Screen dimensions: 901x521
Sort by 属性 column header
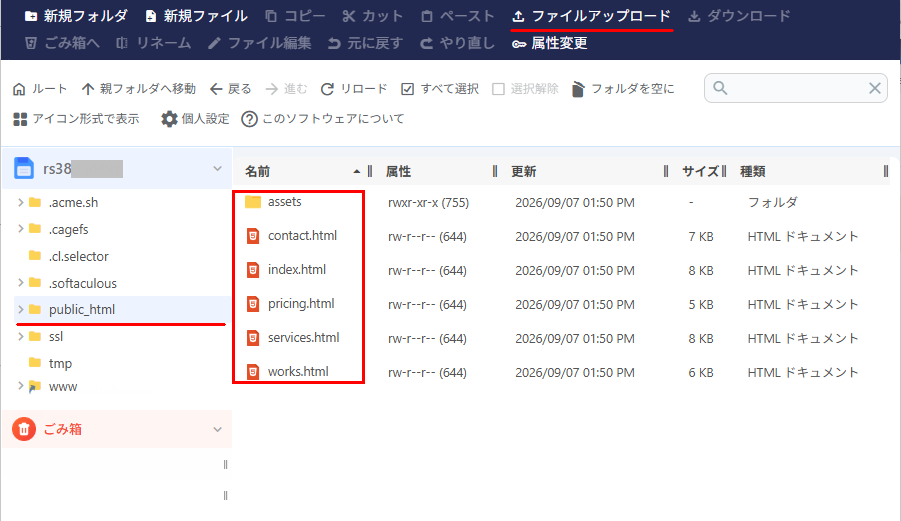pyautogui.click(x=398, y=172)
